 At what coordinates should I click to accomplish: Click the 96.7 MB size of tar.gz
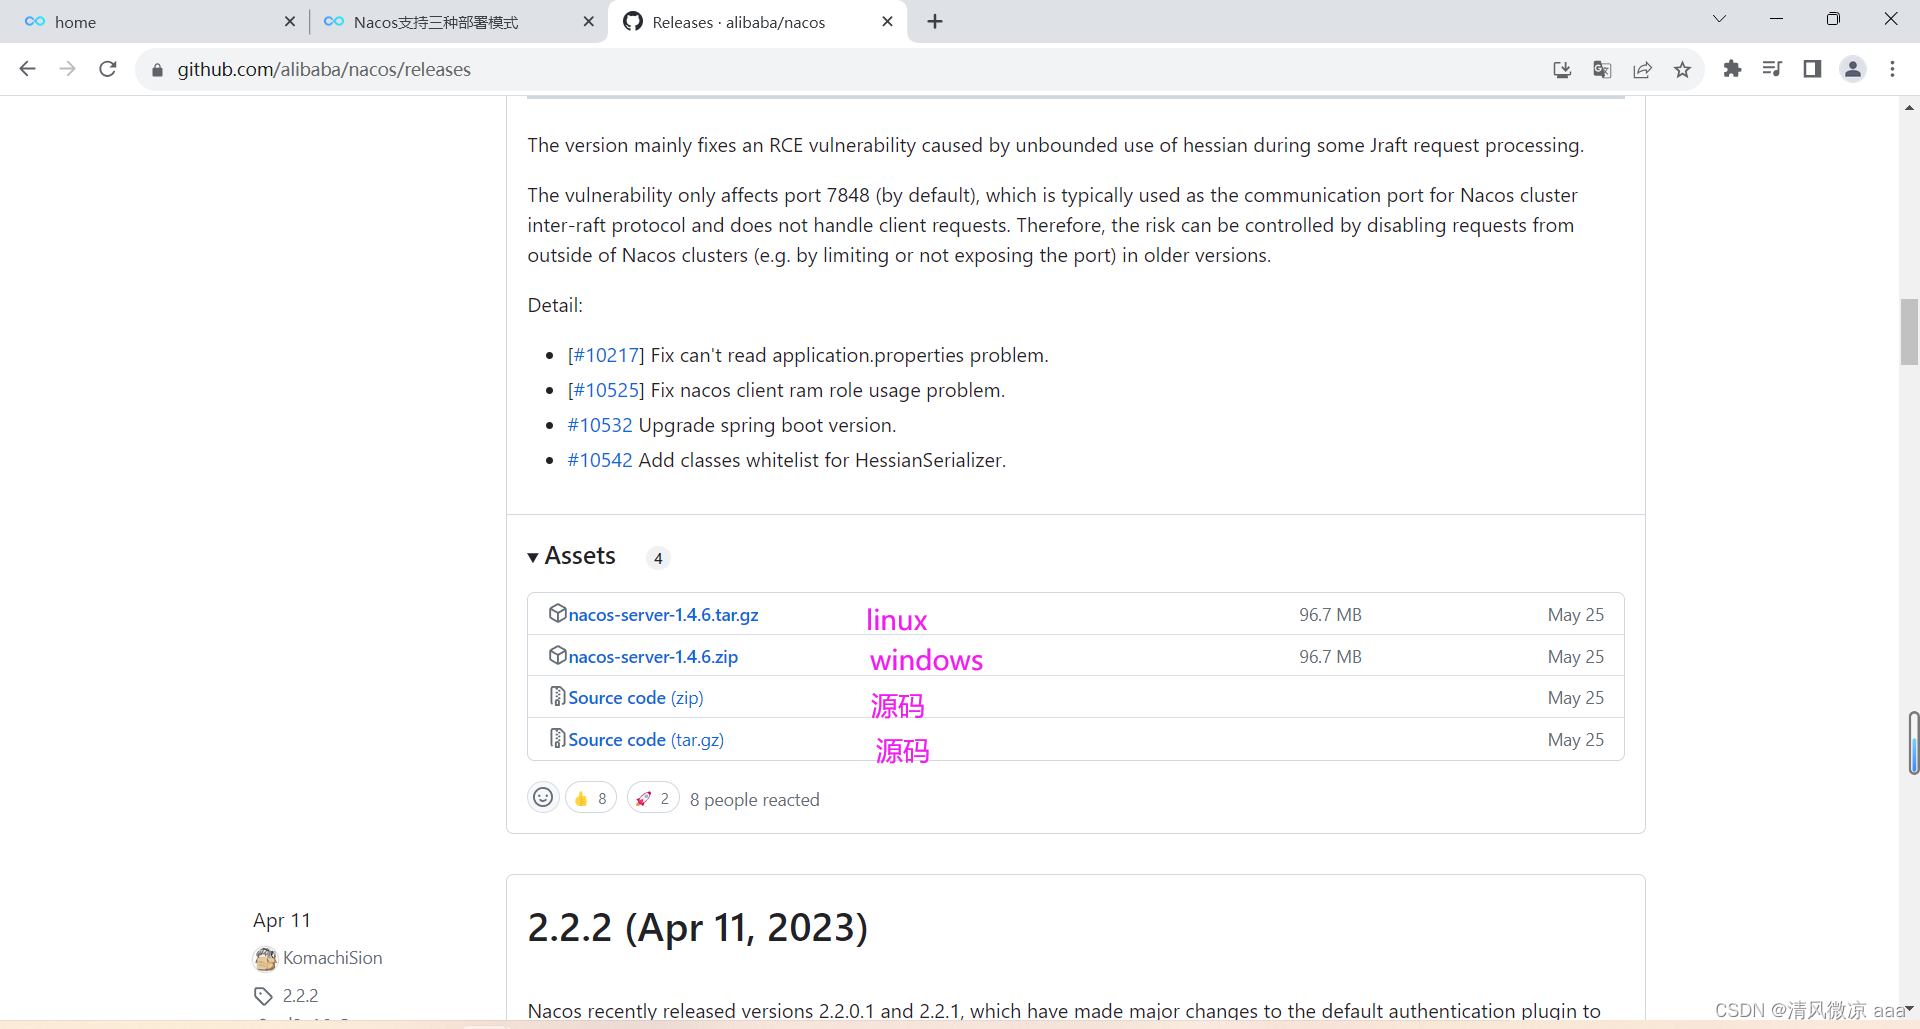point(1330,615)
